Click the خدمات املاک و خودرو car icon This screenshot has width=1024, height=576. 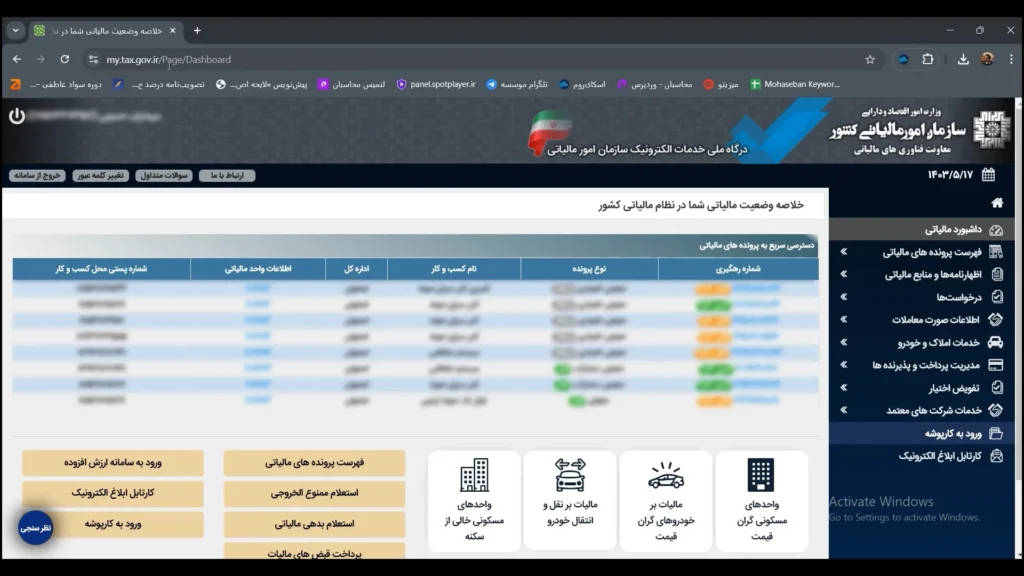996,342
